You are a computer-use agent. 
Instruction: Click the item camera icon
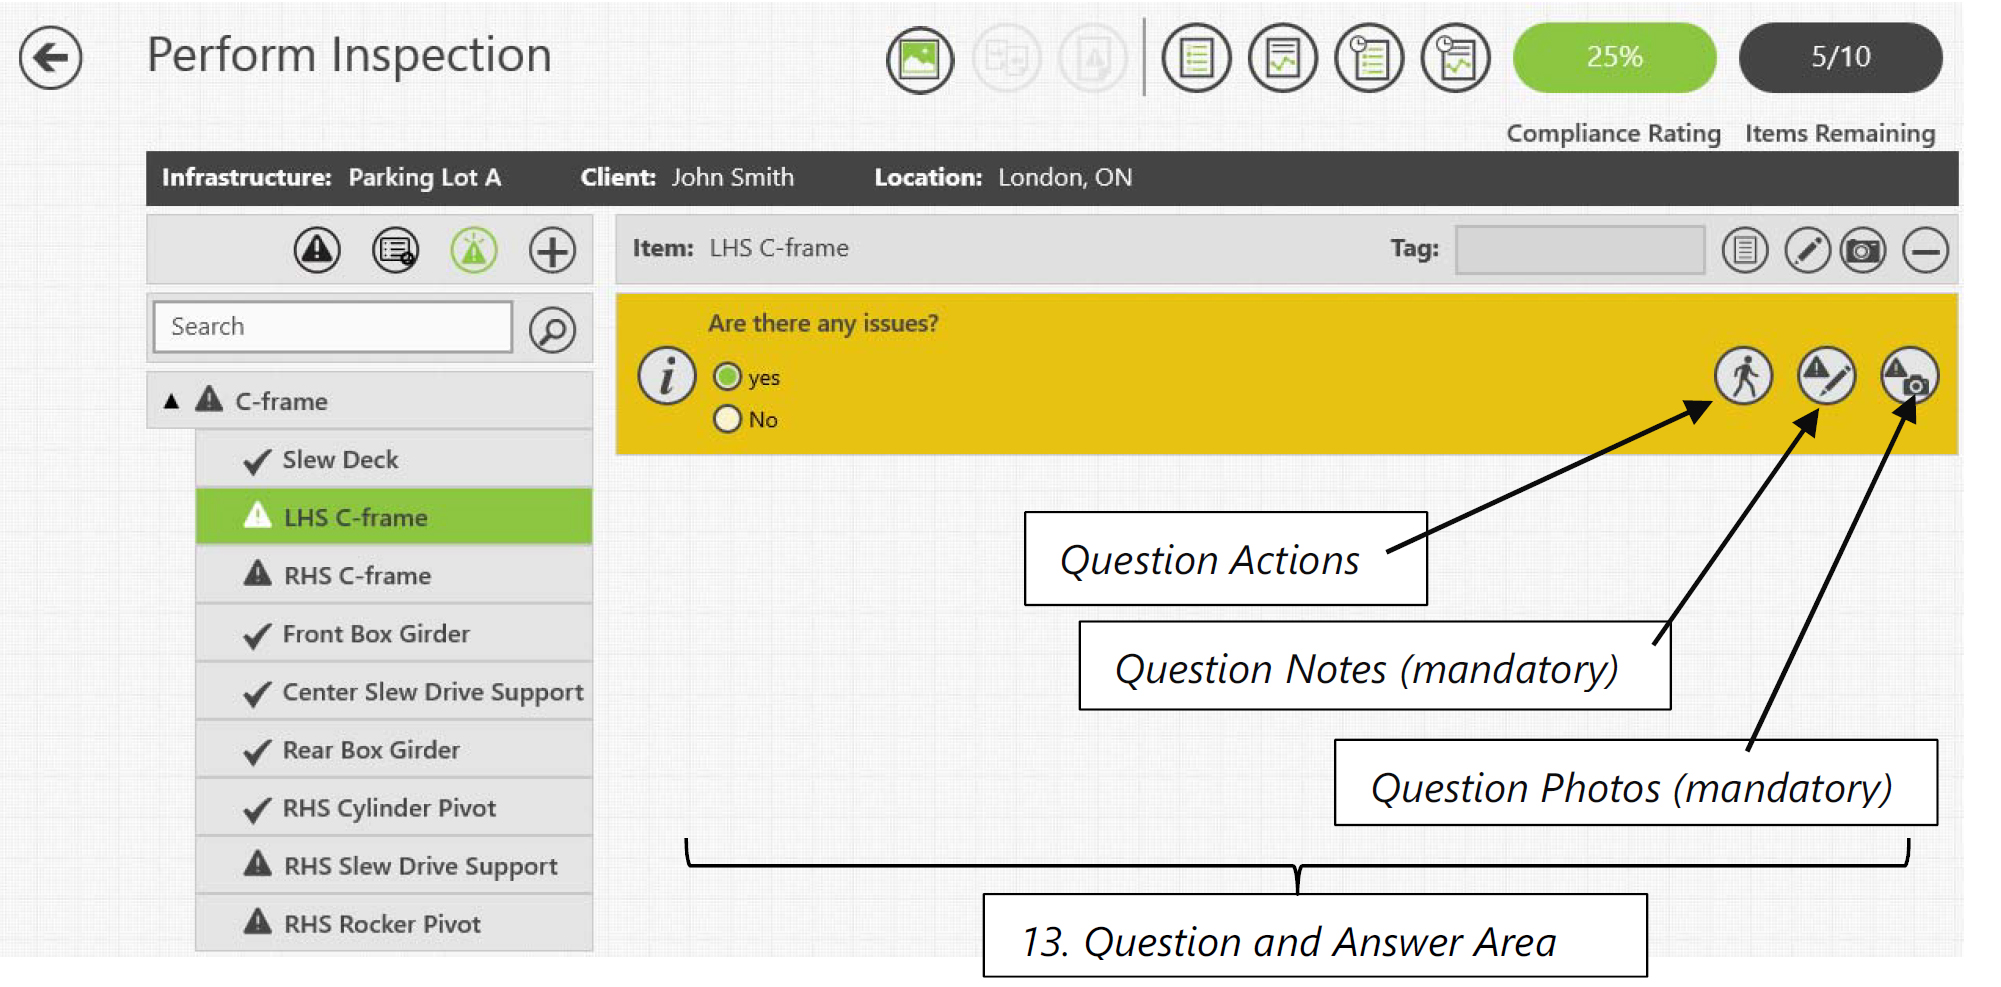(x=1862, y=250)
